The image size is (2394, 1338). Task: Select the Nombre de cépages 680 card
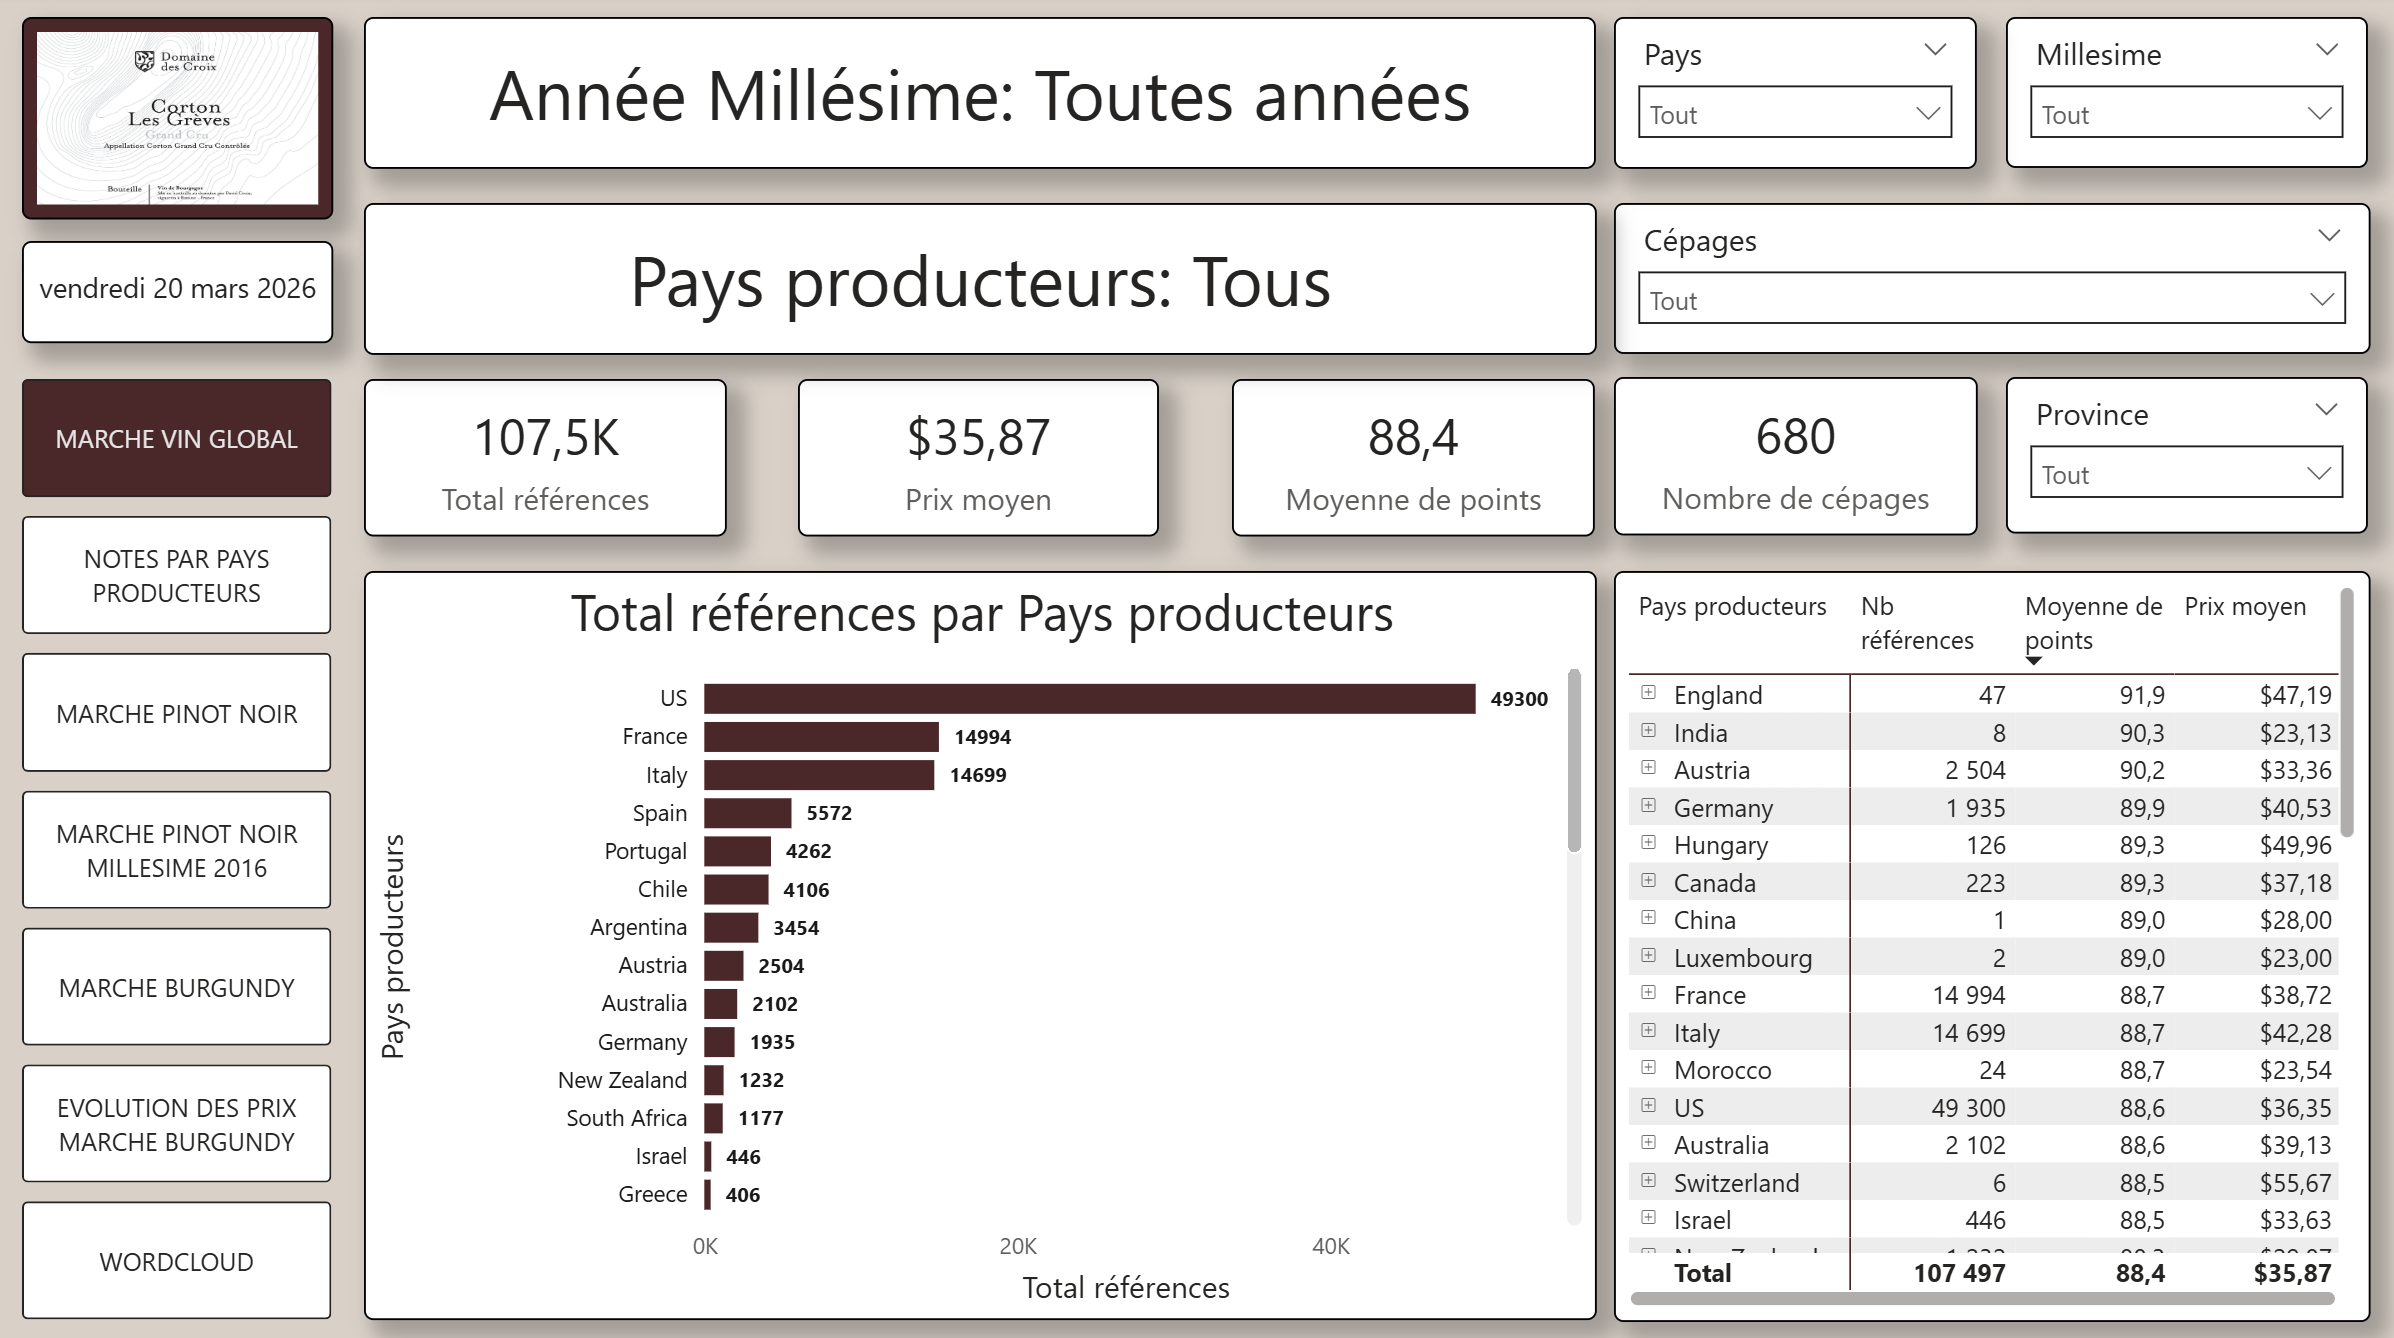coord(1795,457)
